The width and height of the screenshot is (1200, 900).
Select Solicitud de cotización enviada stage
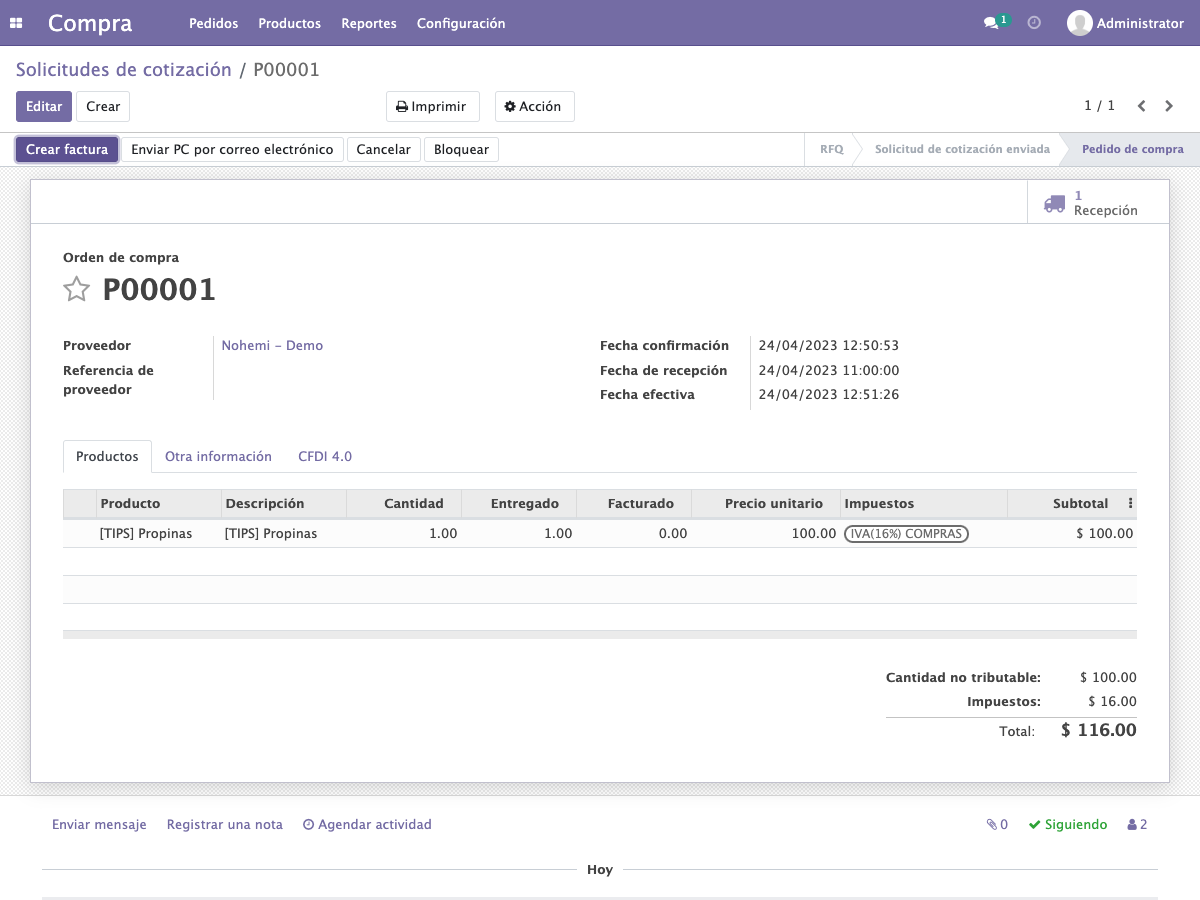coord(962,150)
